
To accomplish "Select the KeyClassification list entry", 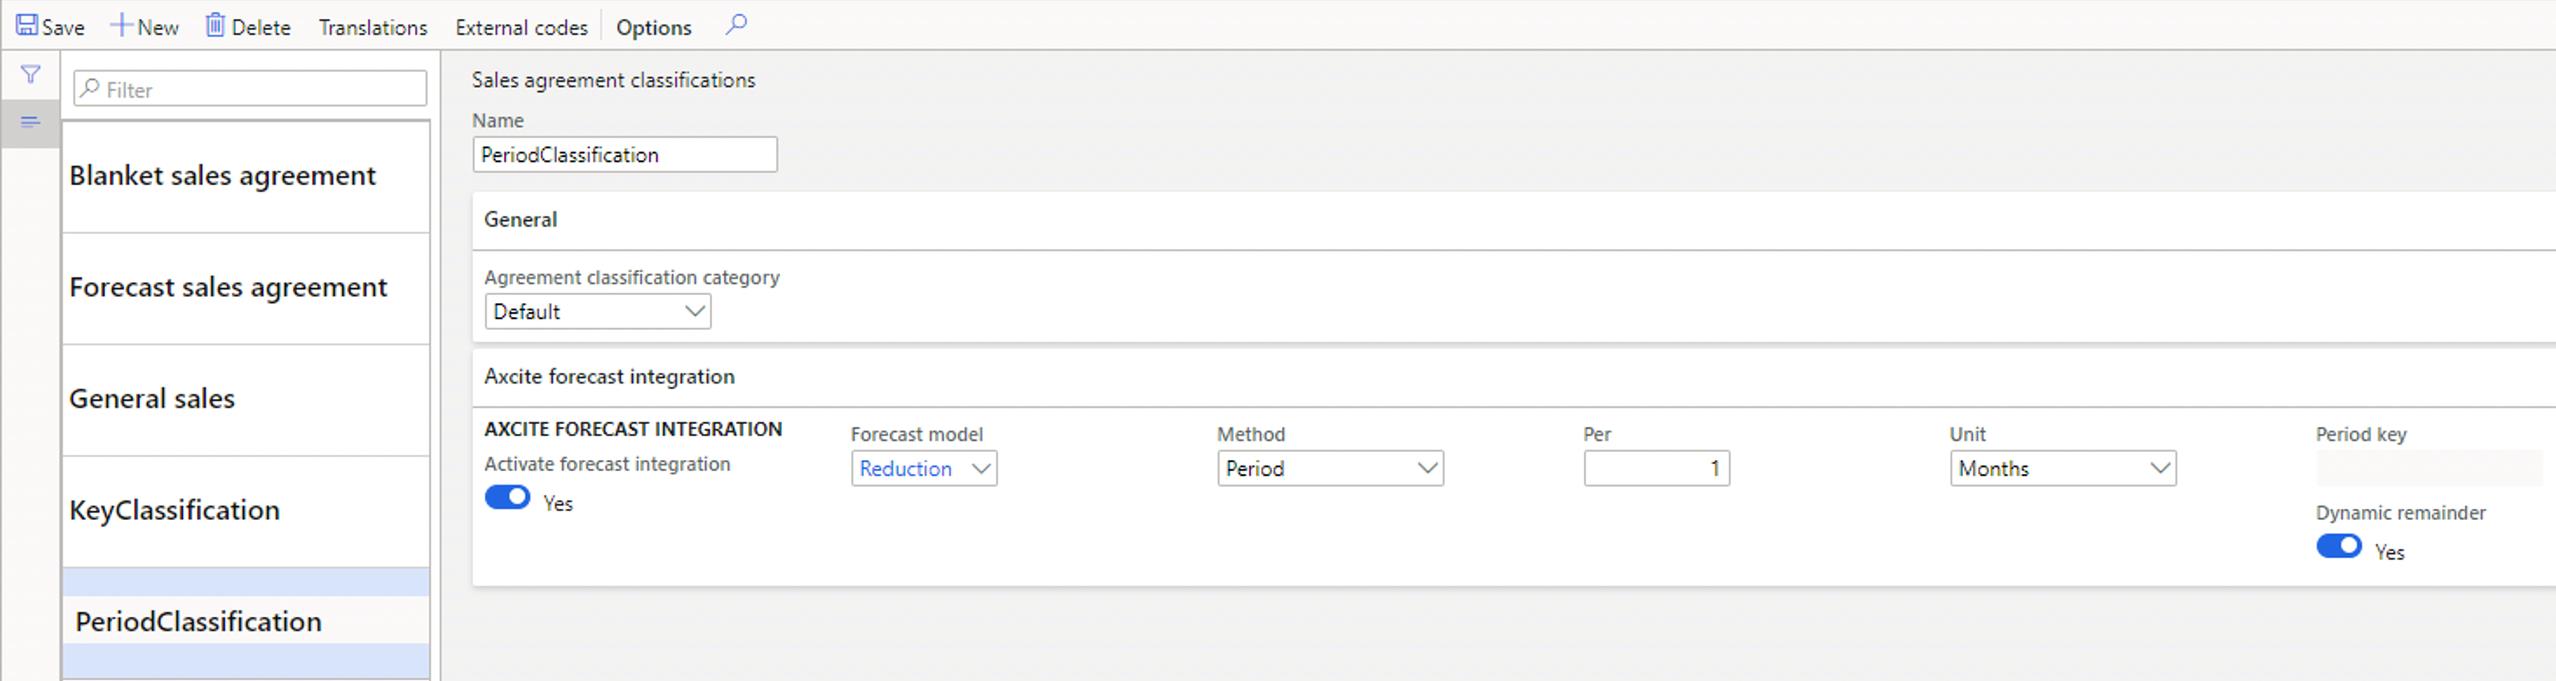I will (174, 511).
